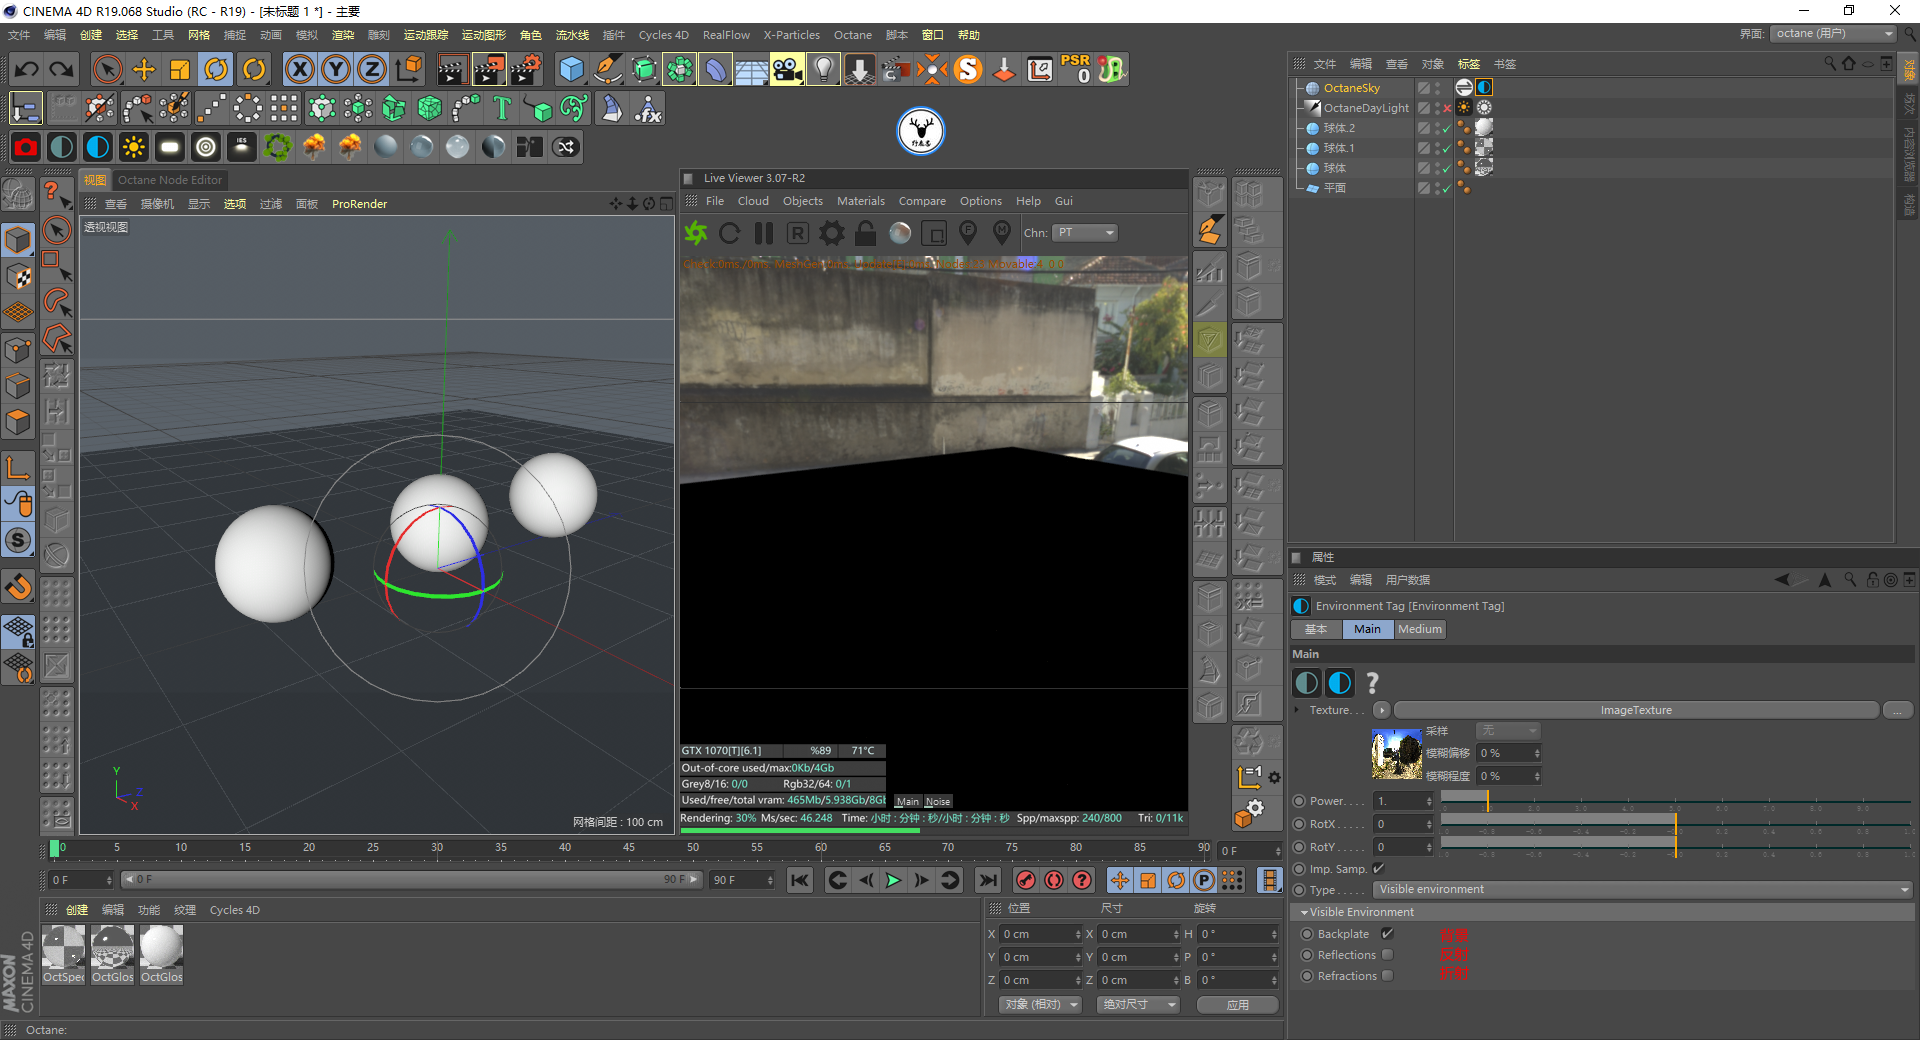
Task: Click the 应用 apply button
Action: pos(1238,1004)
